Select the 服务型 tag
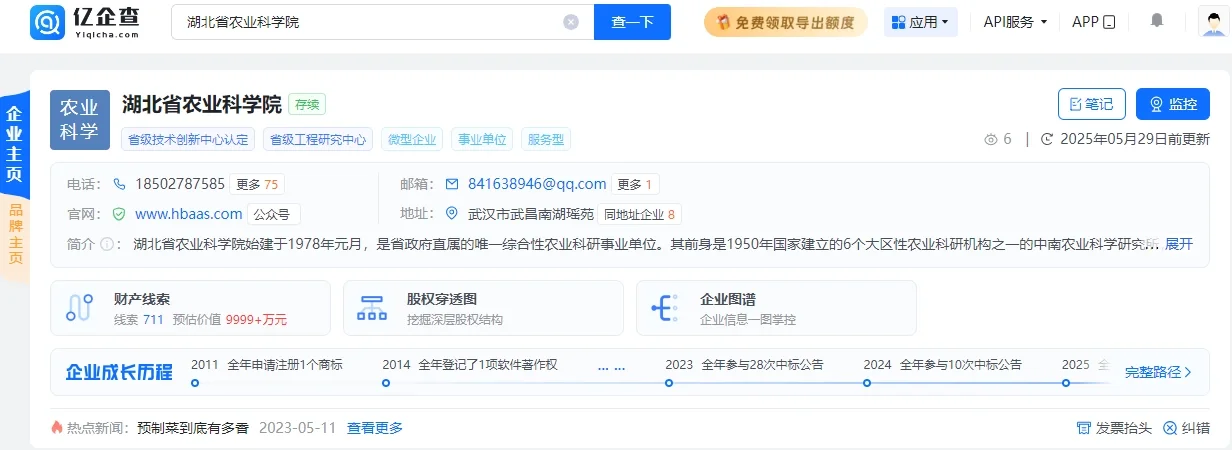Screen dimensions: 1232x450 coord(545,139)
